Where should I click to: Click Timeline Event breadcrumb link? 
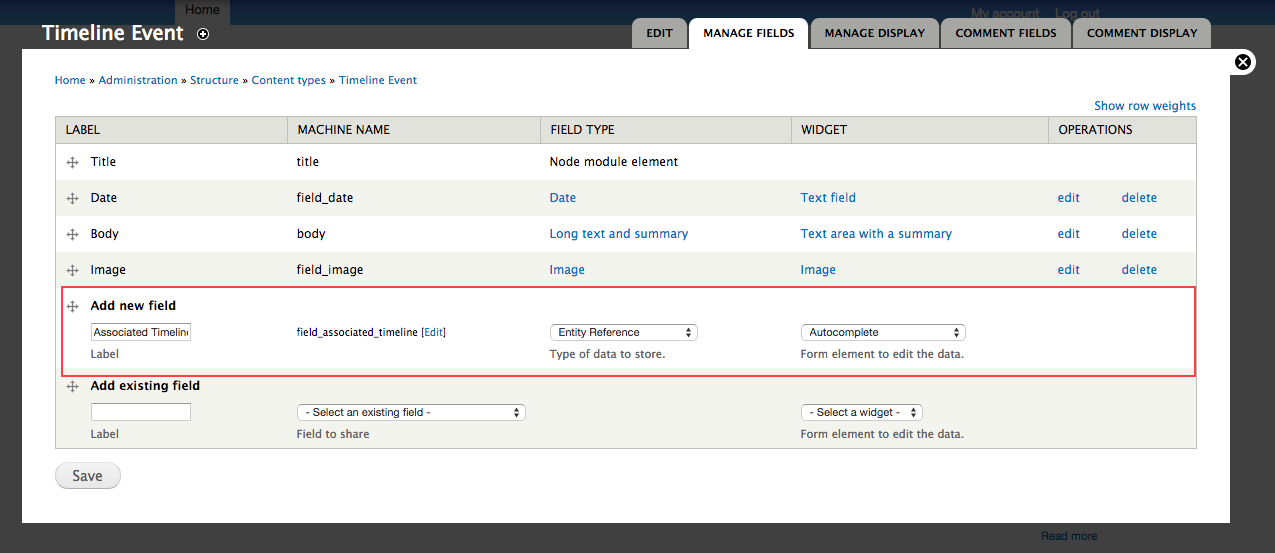click(378, 80)
